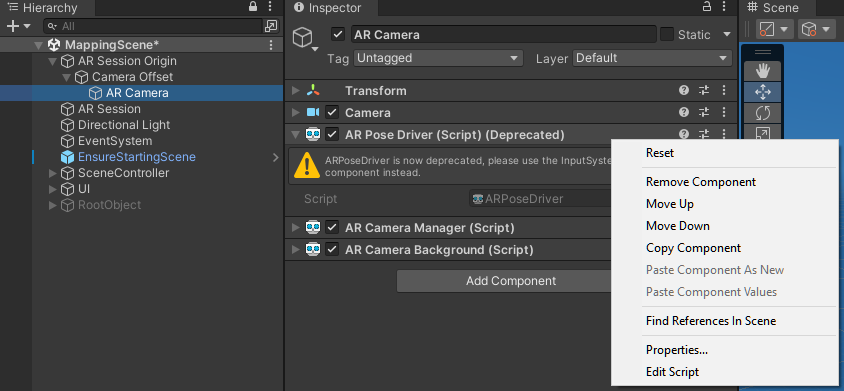Open the Hierarchy add button dropdown arrow
844x391 pixels.
[27, 26]
